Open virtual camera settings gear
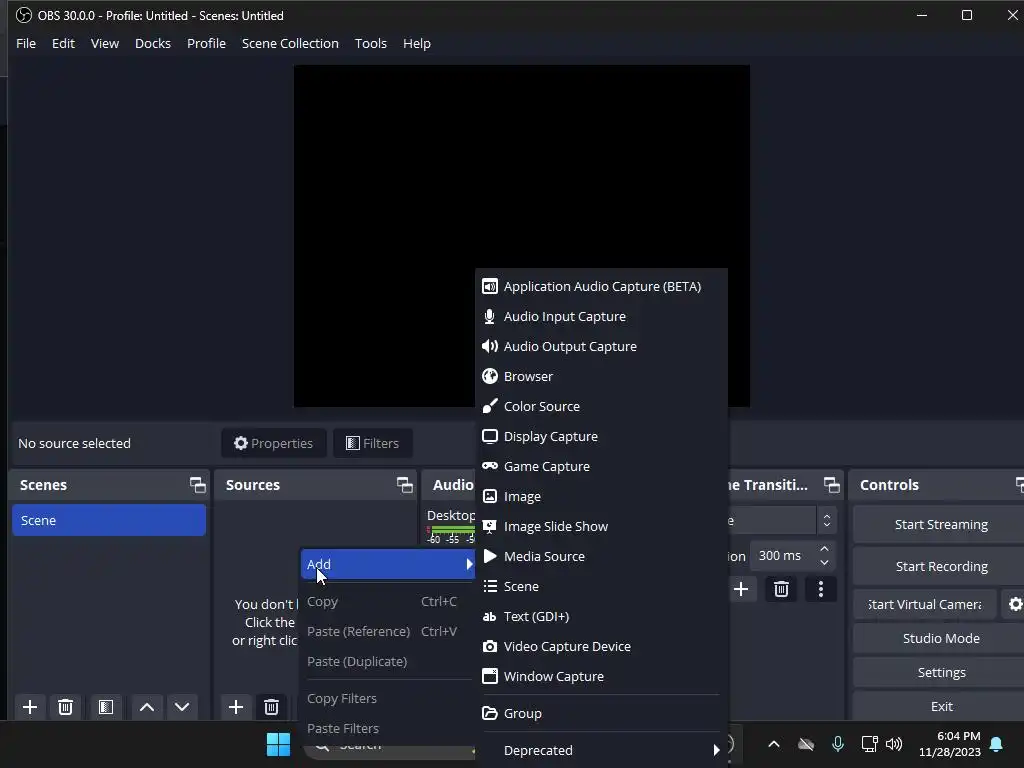This screenshot has height=768, width=1024. coord(1014,605)
